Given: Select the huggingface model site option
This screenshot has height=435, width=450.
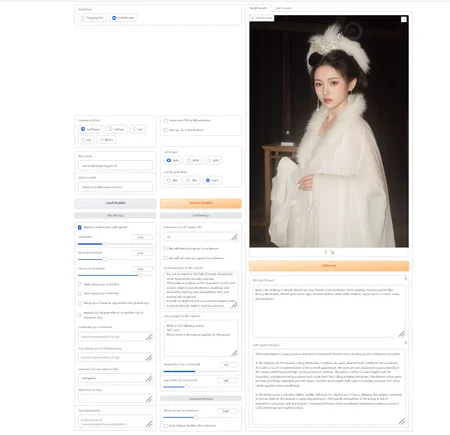Looking at the screenshot, I should tap(92, 18).
